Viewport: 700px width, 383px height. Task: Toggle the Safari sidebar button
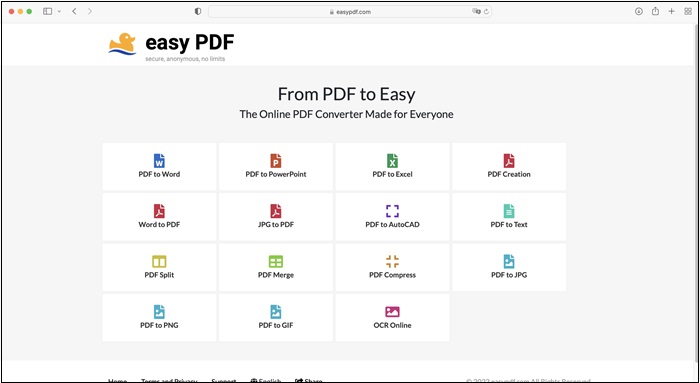[47, 12]
